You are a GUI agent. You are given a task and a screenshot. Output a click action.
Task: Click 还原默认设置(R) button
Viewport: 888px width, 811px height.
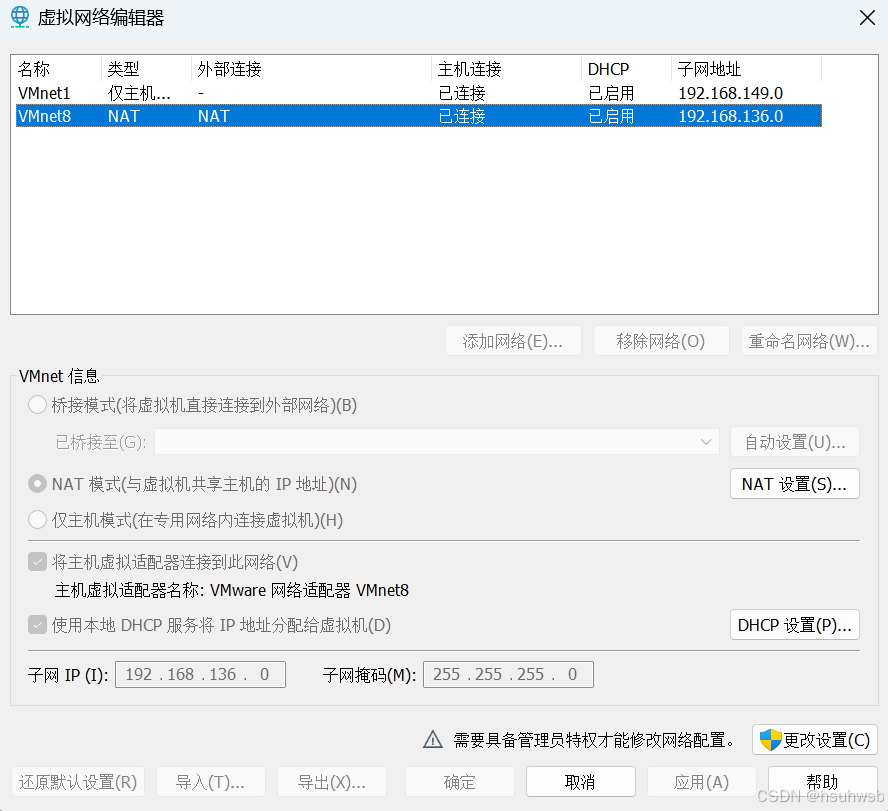tap(78, 782)
